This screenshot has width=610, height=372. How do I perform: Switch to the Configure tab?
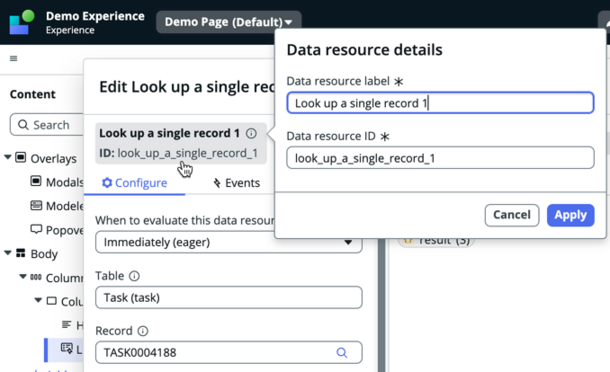(x=134, y=183)
